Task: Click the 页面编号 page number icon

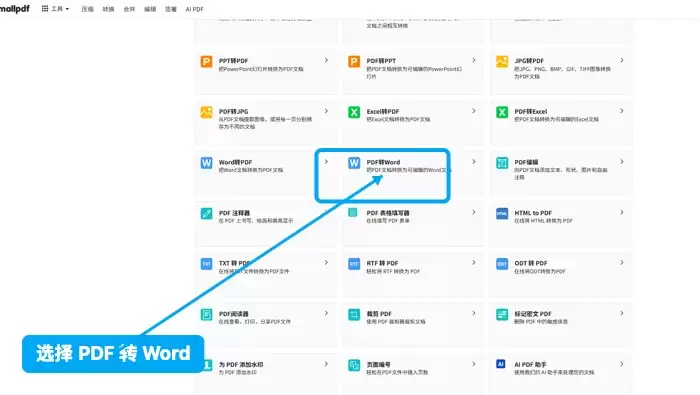Action: [x=354, y=365]
